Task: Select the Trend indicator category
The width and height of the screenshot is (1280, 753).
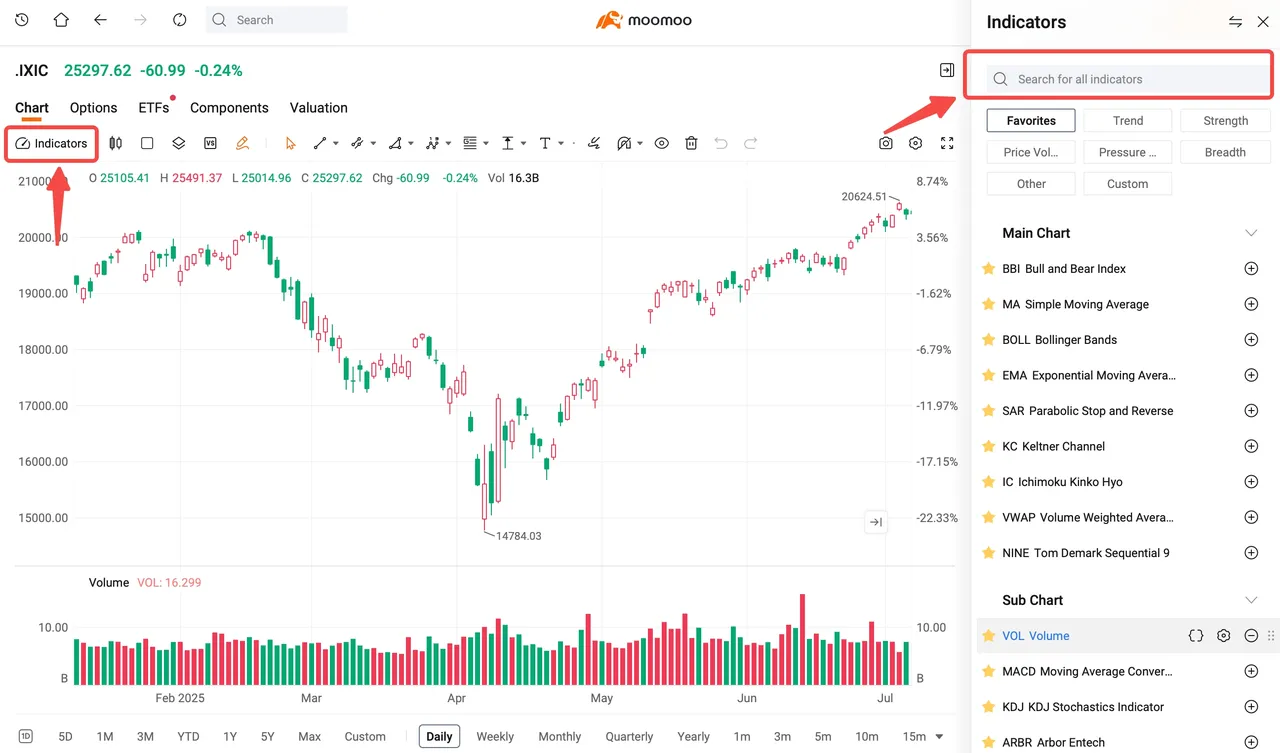Action: pyautogui.click(x=1128, y=121)
